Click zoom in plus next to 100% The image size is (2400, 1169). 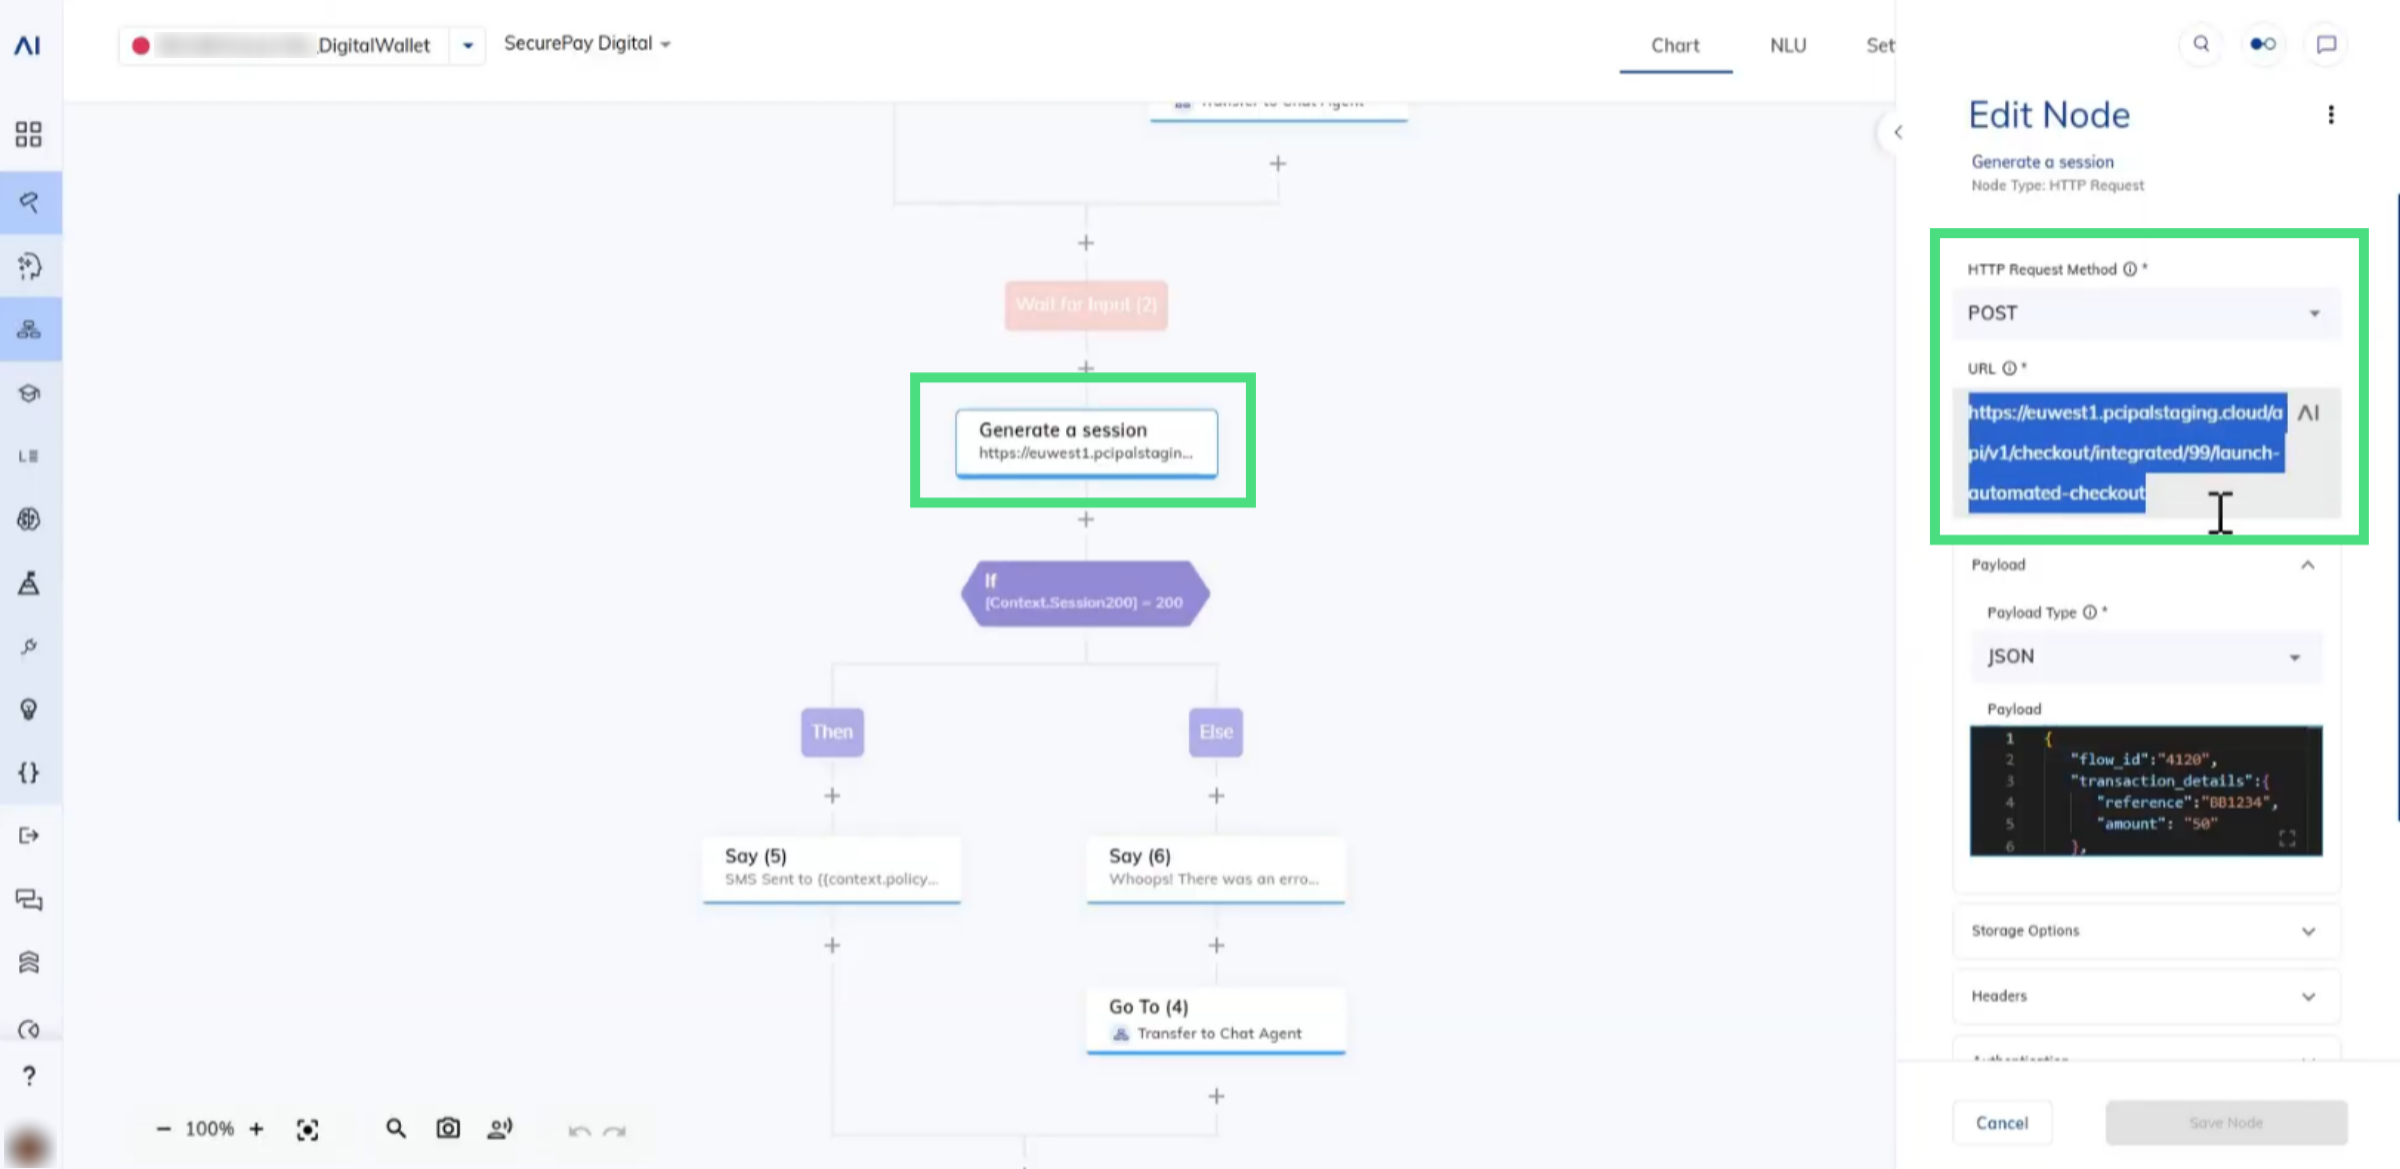coord(257,1129)
